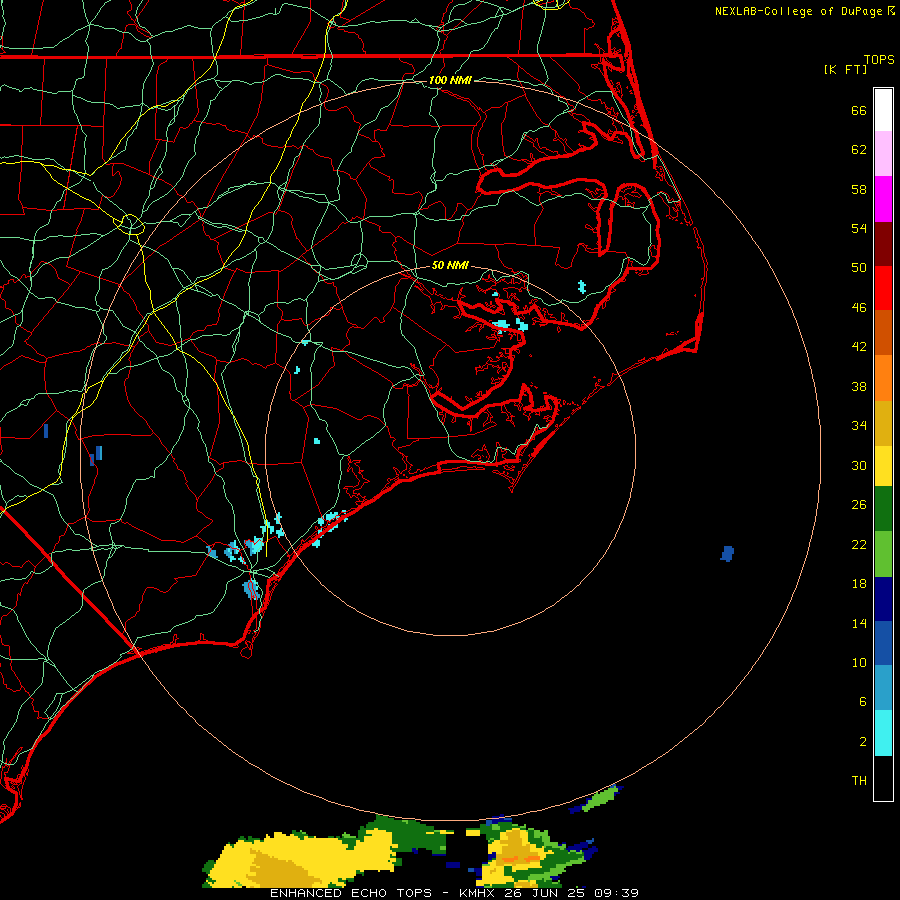Select the 58 legend value

pyautogui.click(x=859, y=189)
